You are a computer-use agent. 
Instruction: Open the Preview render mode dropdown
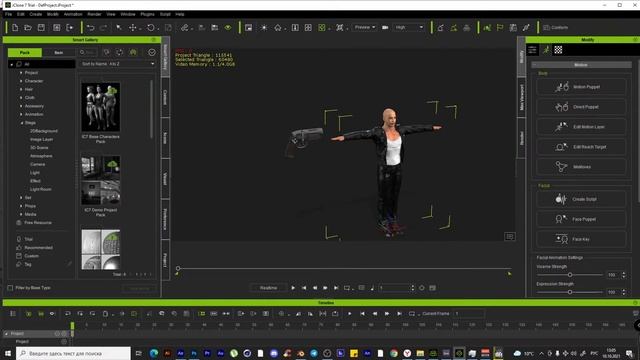click(364, 27)
